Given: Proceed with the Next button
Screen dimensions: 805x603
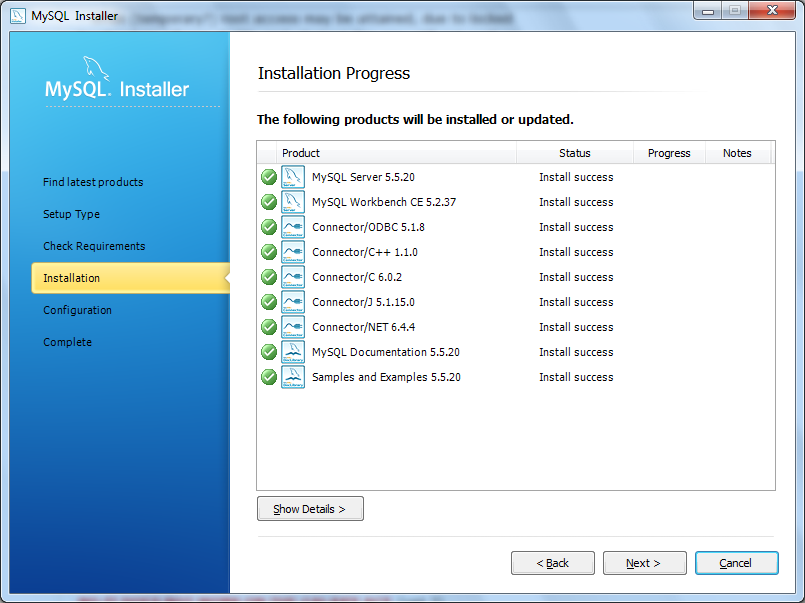Looking at the screenshot, I should coord(644,563).
